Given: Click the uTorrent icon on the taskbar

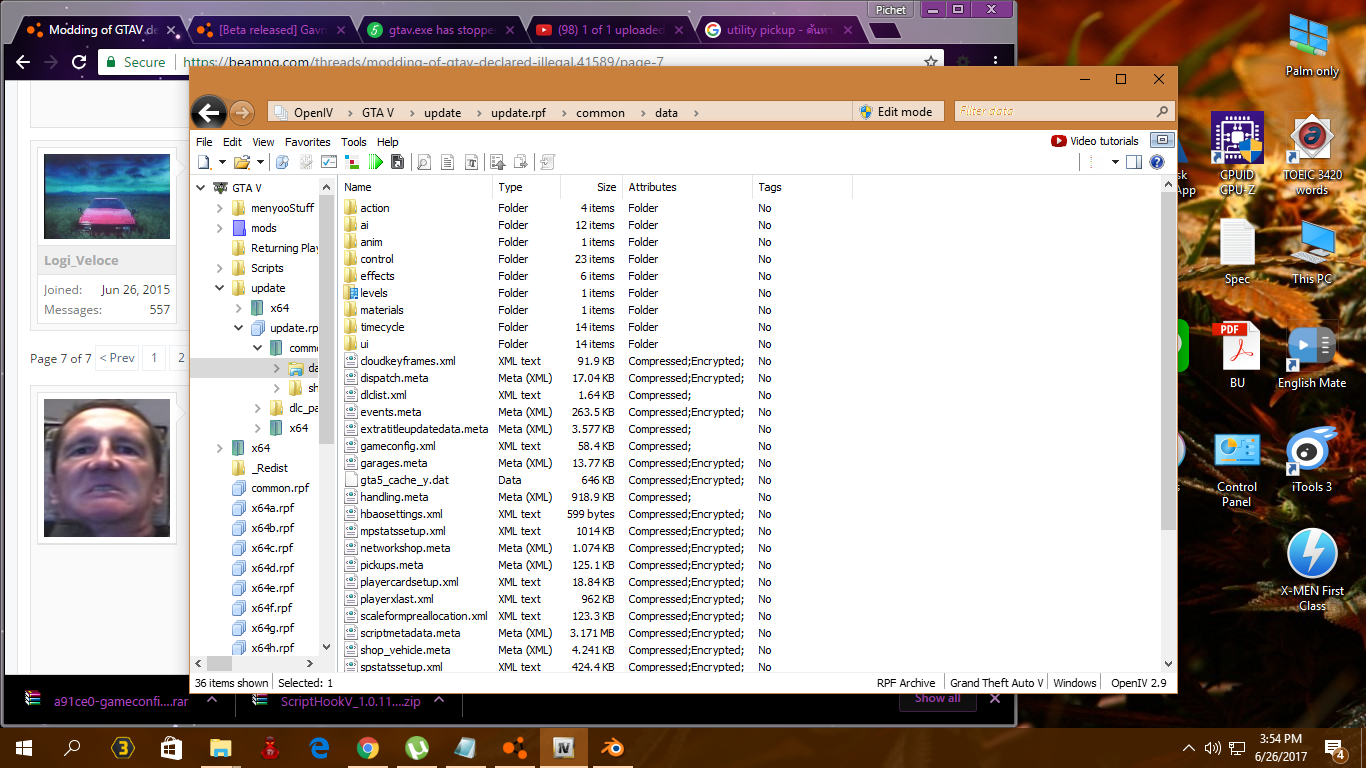Looking at the screenshot, I should click(416, 747).
